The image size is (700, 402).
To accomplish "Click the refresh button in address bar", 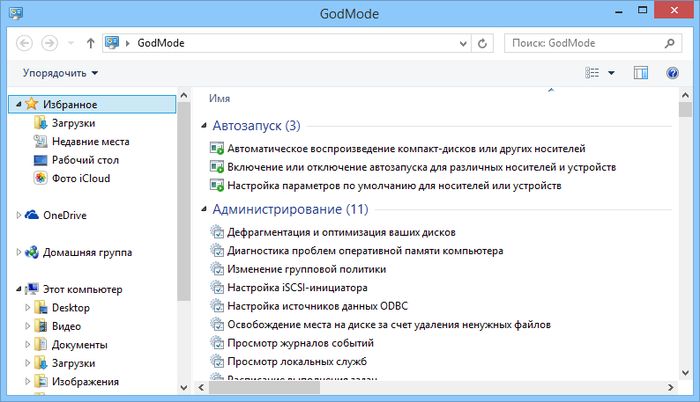I will point(483,44).
